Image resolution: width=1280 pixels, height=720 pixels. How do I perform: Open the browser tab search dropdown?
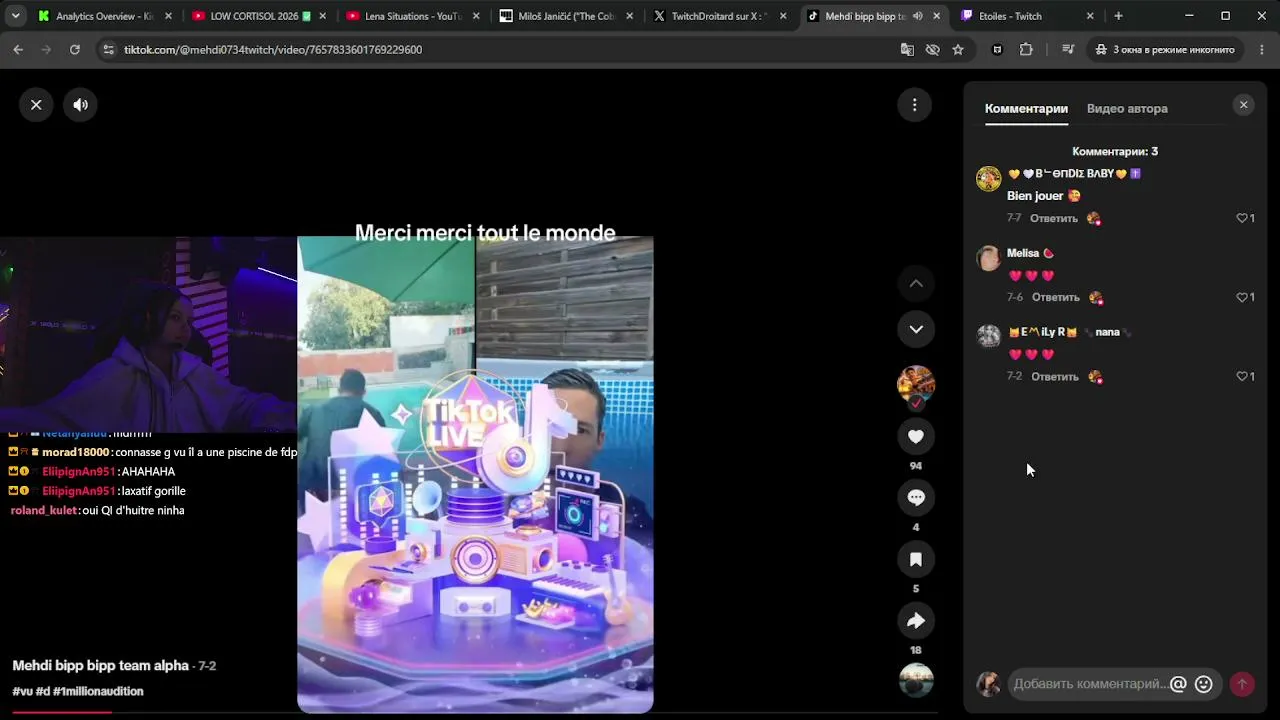pos(15,16)
